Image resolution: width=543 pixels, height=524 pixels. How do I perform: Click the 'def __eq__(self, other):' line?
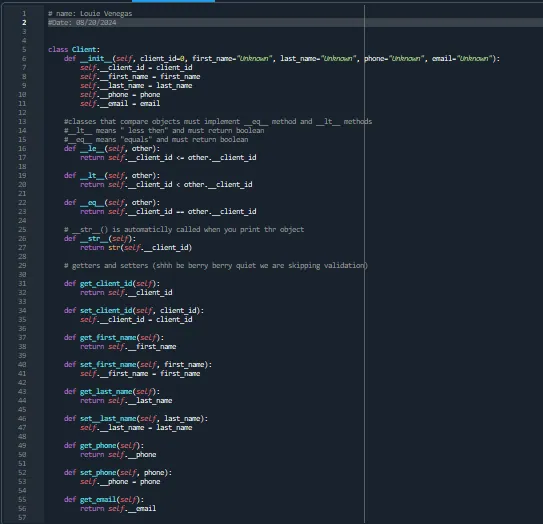(x=112, y=203)
